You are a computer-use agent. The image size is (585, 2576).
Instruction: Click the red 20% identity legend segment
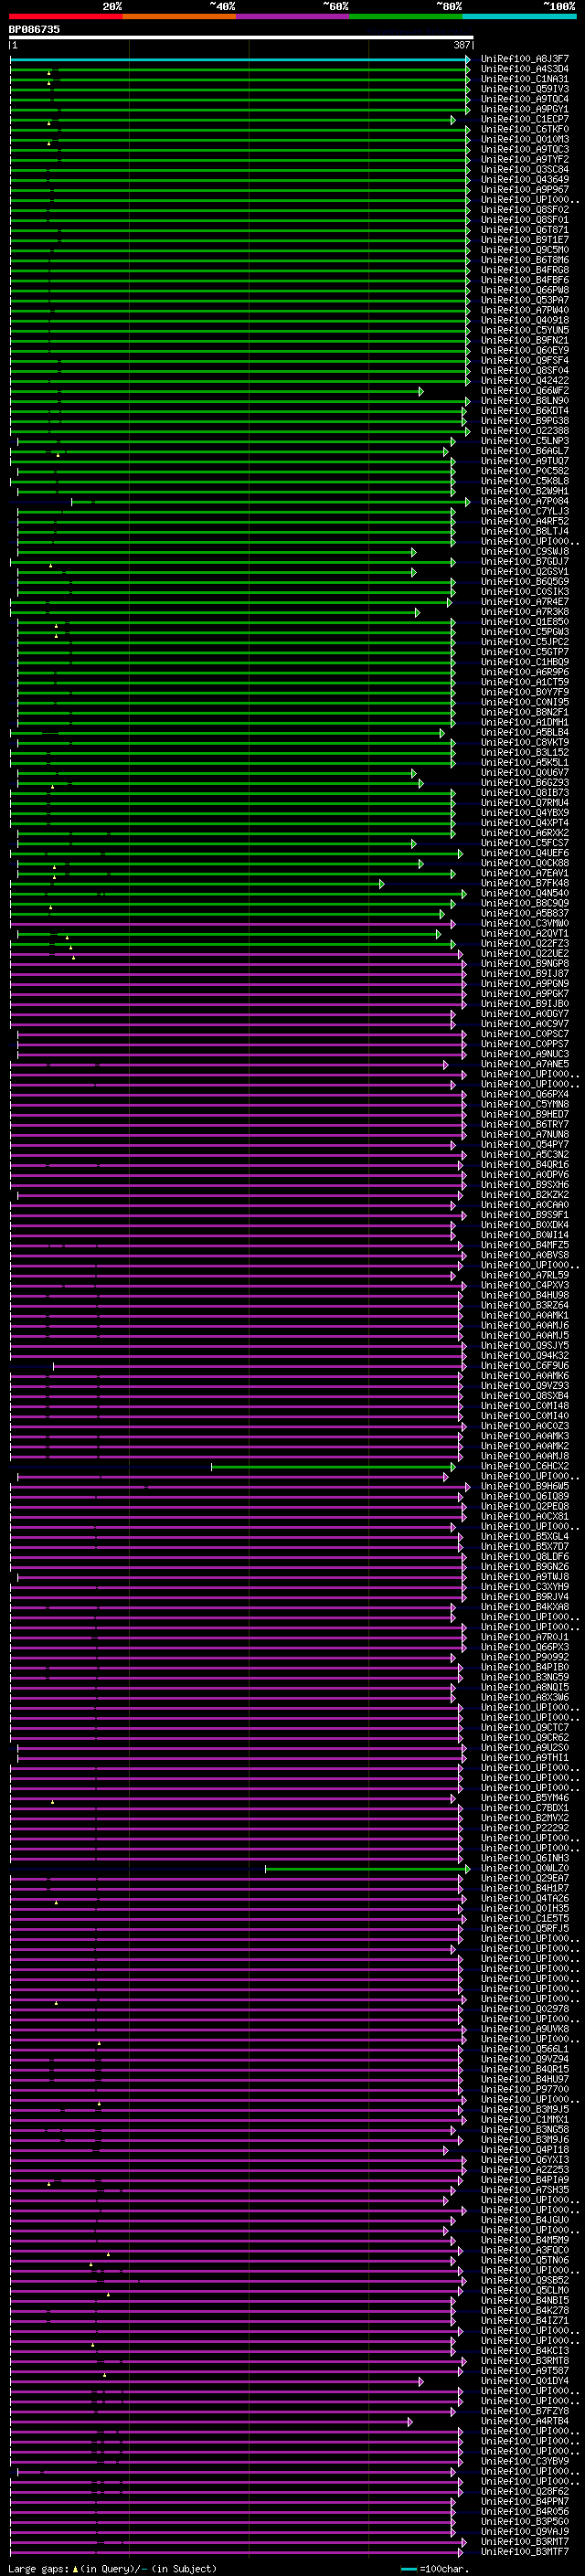pos(66,17)
